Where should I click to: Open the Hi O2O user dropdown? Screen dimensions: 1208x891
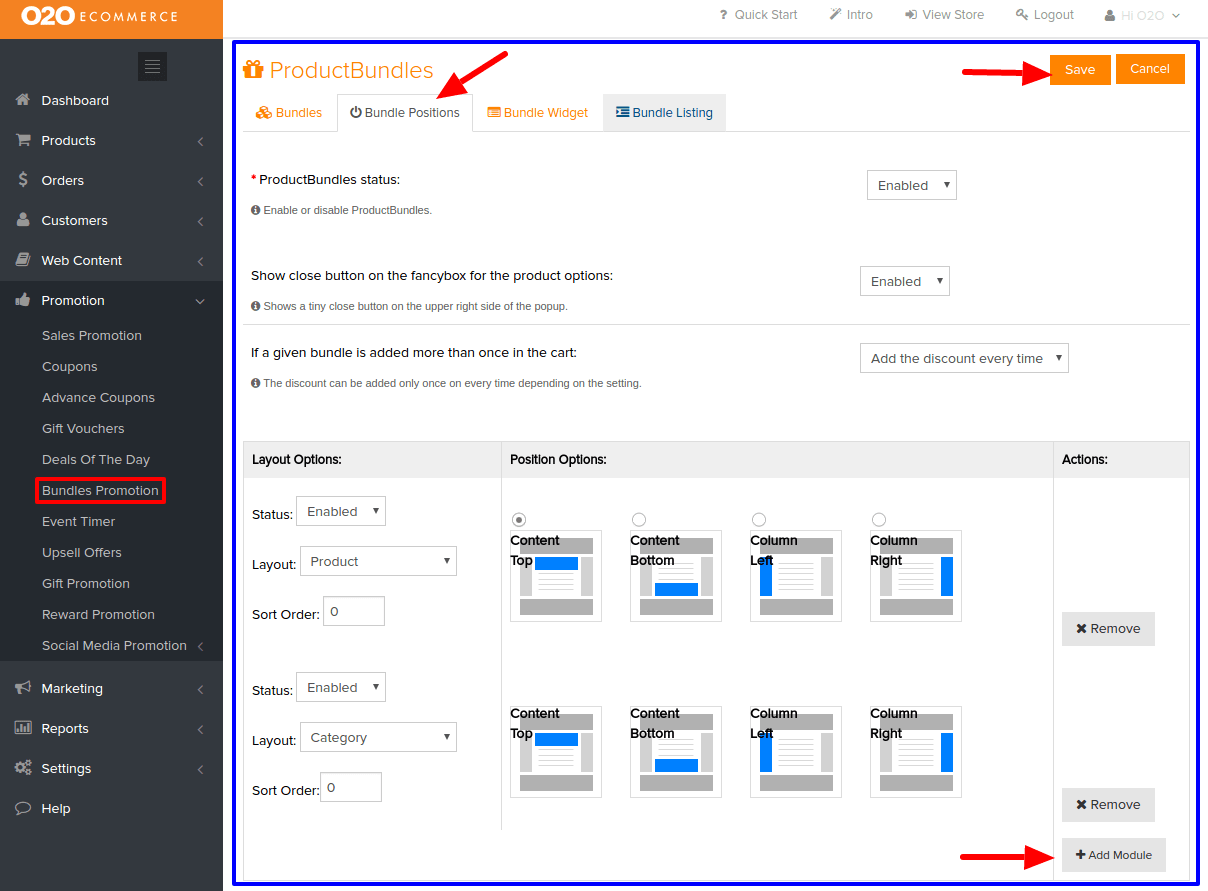(1143, 15)
